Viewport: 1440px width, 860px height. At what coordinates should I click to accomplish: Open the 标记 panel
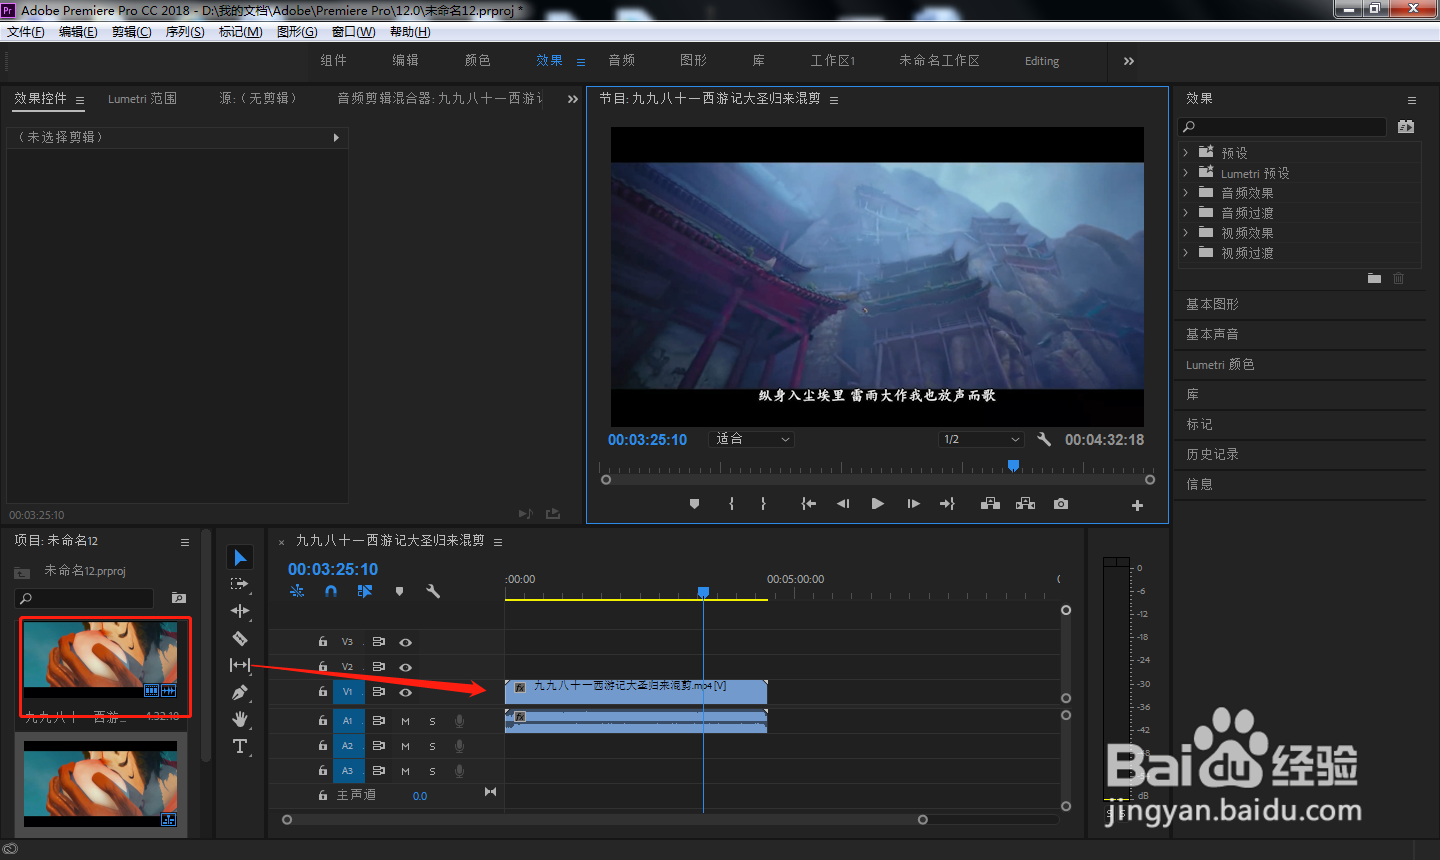point(1199,424)
